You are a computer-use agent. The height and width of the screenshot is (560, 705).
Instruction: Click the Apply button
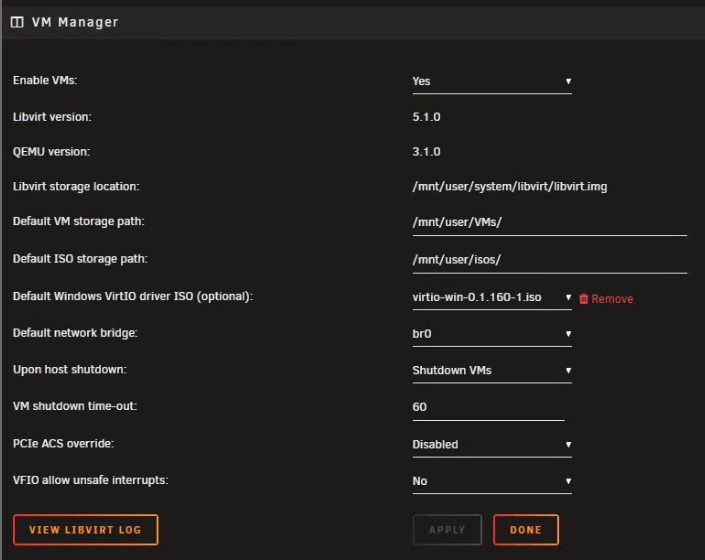coord(447,530)
